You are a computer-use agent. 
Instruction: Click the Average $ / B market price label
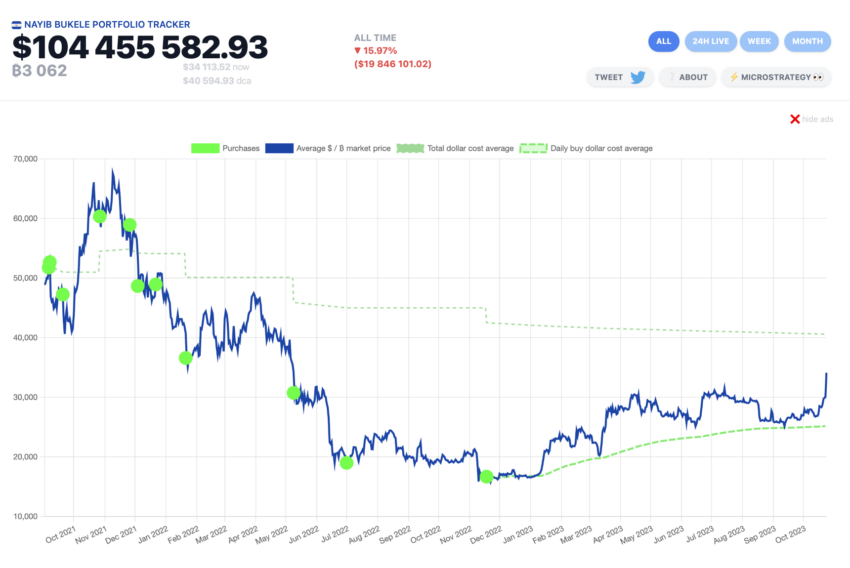pos(343,148)
